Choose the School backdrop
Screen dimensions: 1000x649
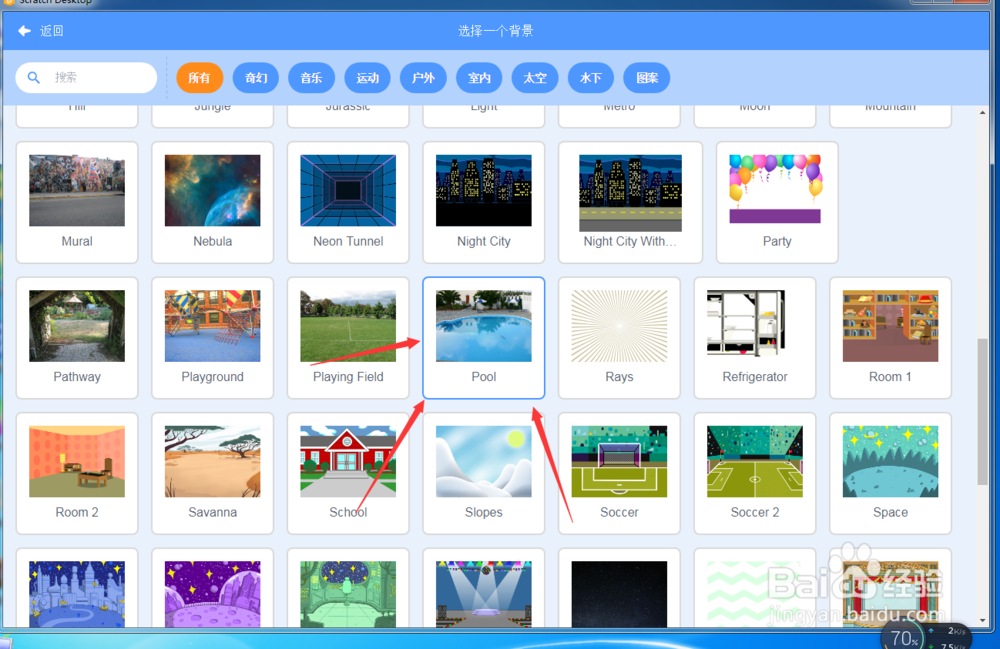coord(348,473)
